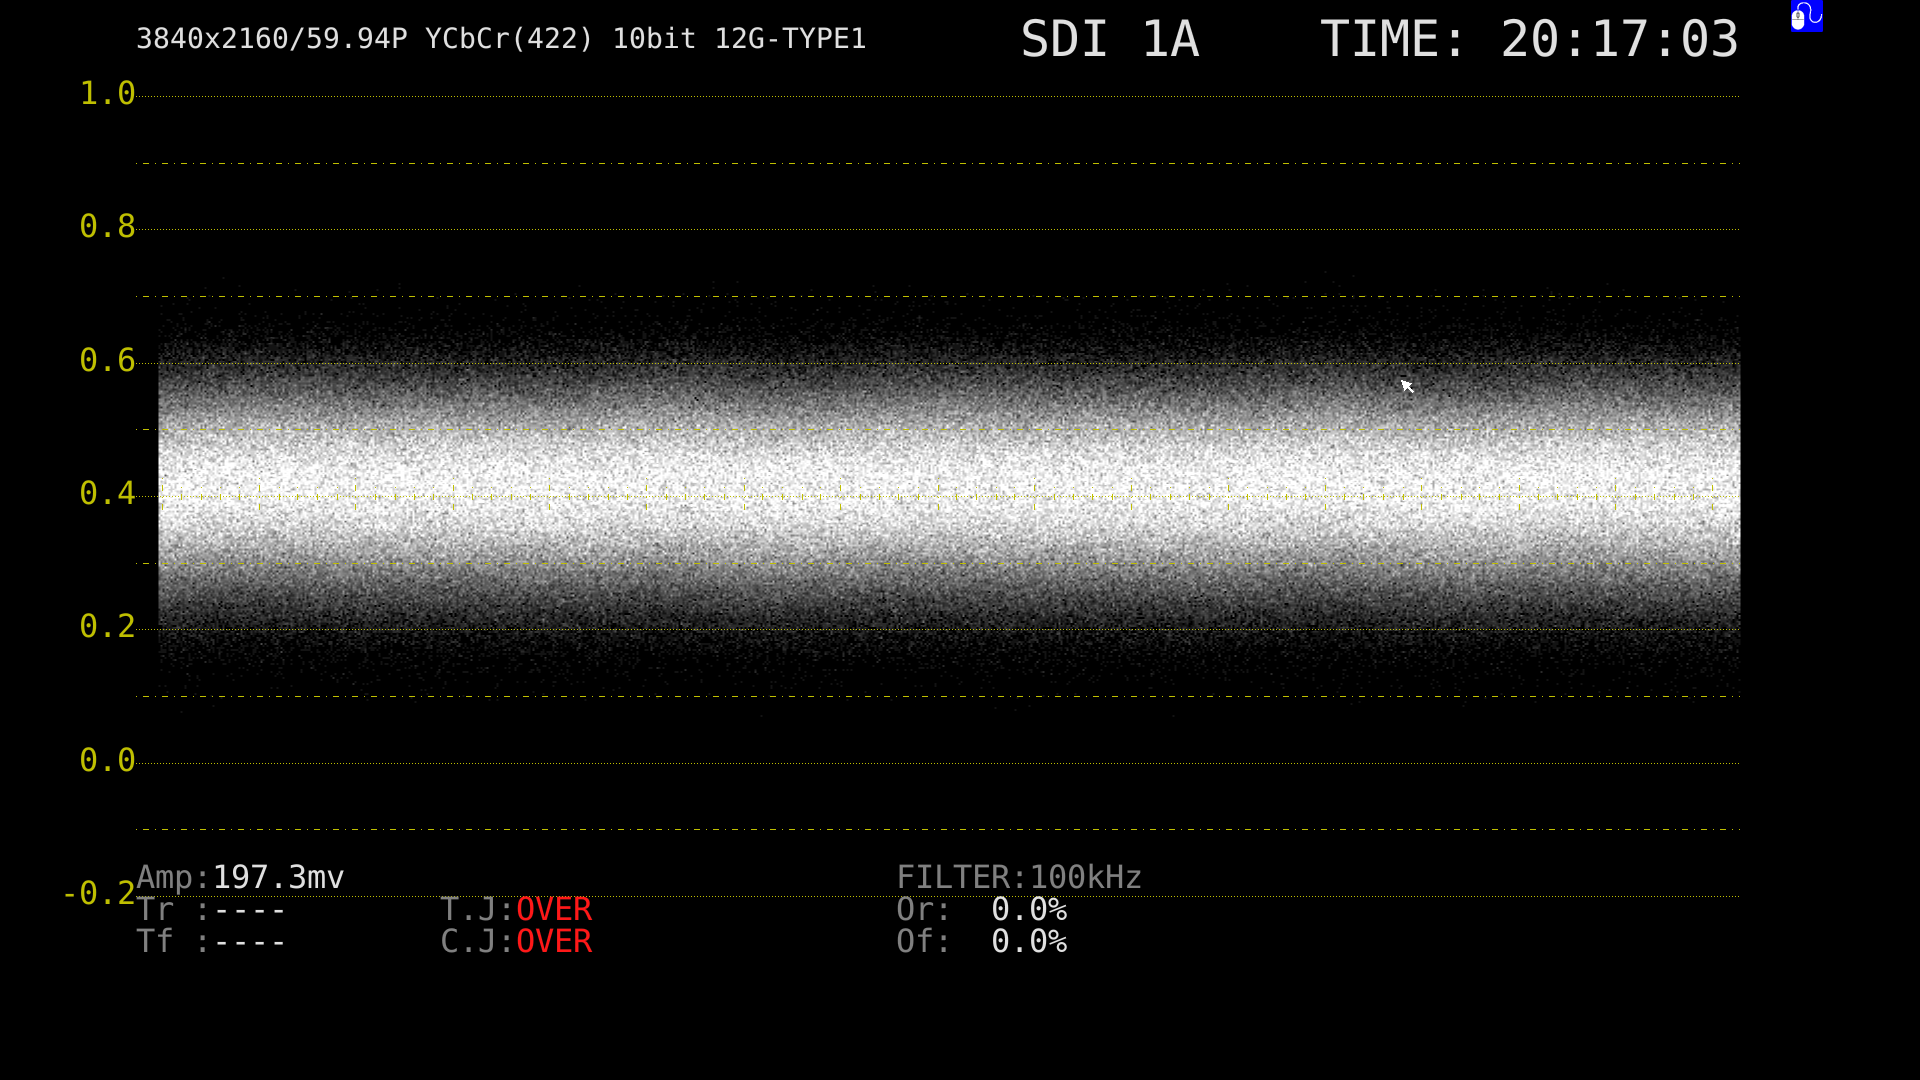Select the SDI 1A input label

[1110, 40]
